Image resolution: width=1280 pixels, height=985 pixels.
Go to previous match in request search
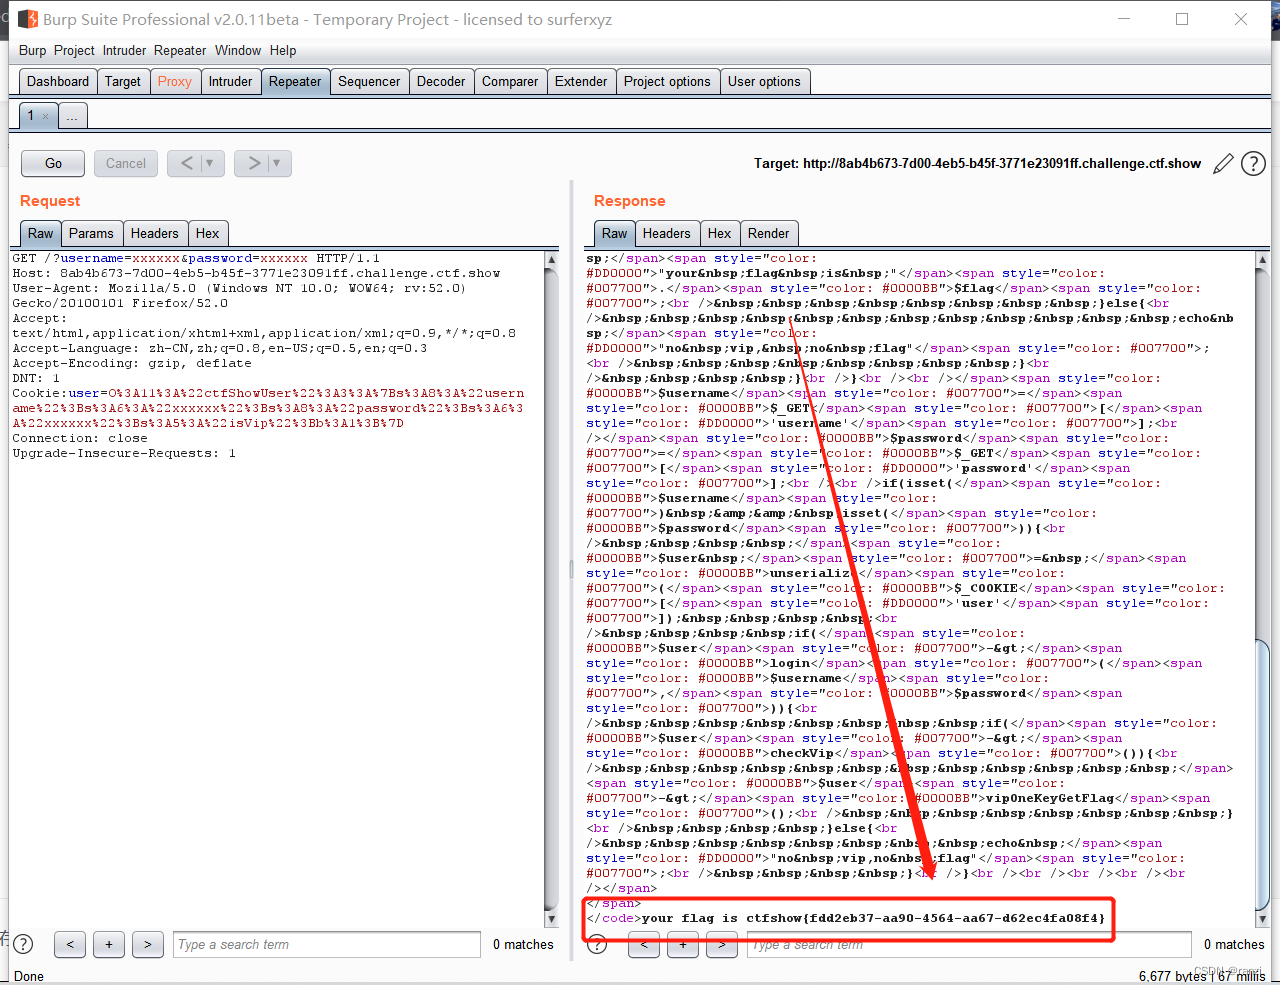[69, 944]
